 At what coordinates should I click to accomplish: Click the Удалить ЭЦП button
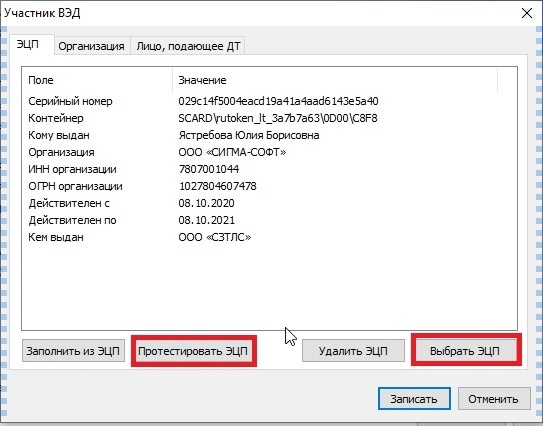coord(353,351)
